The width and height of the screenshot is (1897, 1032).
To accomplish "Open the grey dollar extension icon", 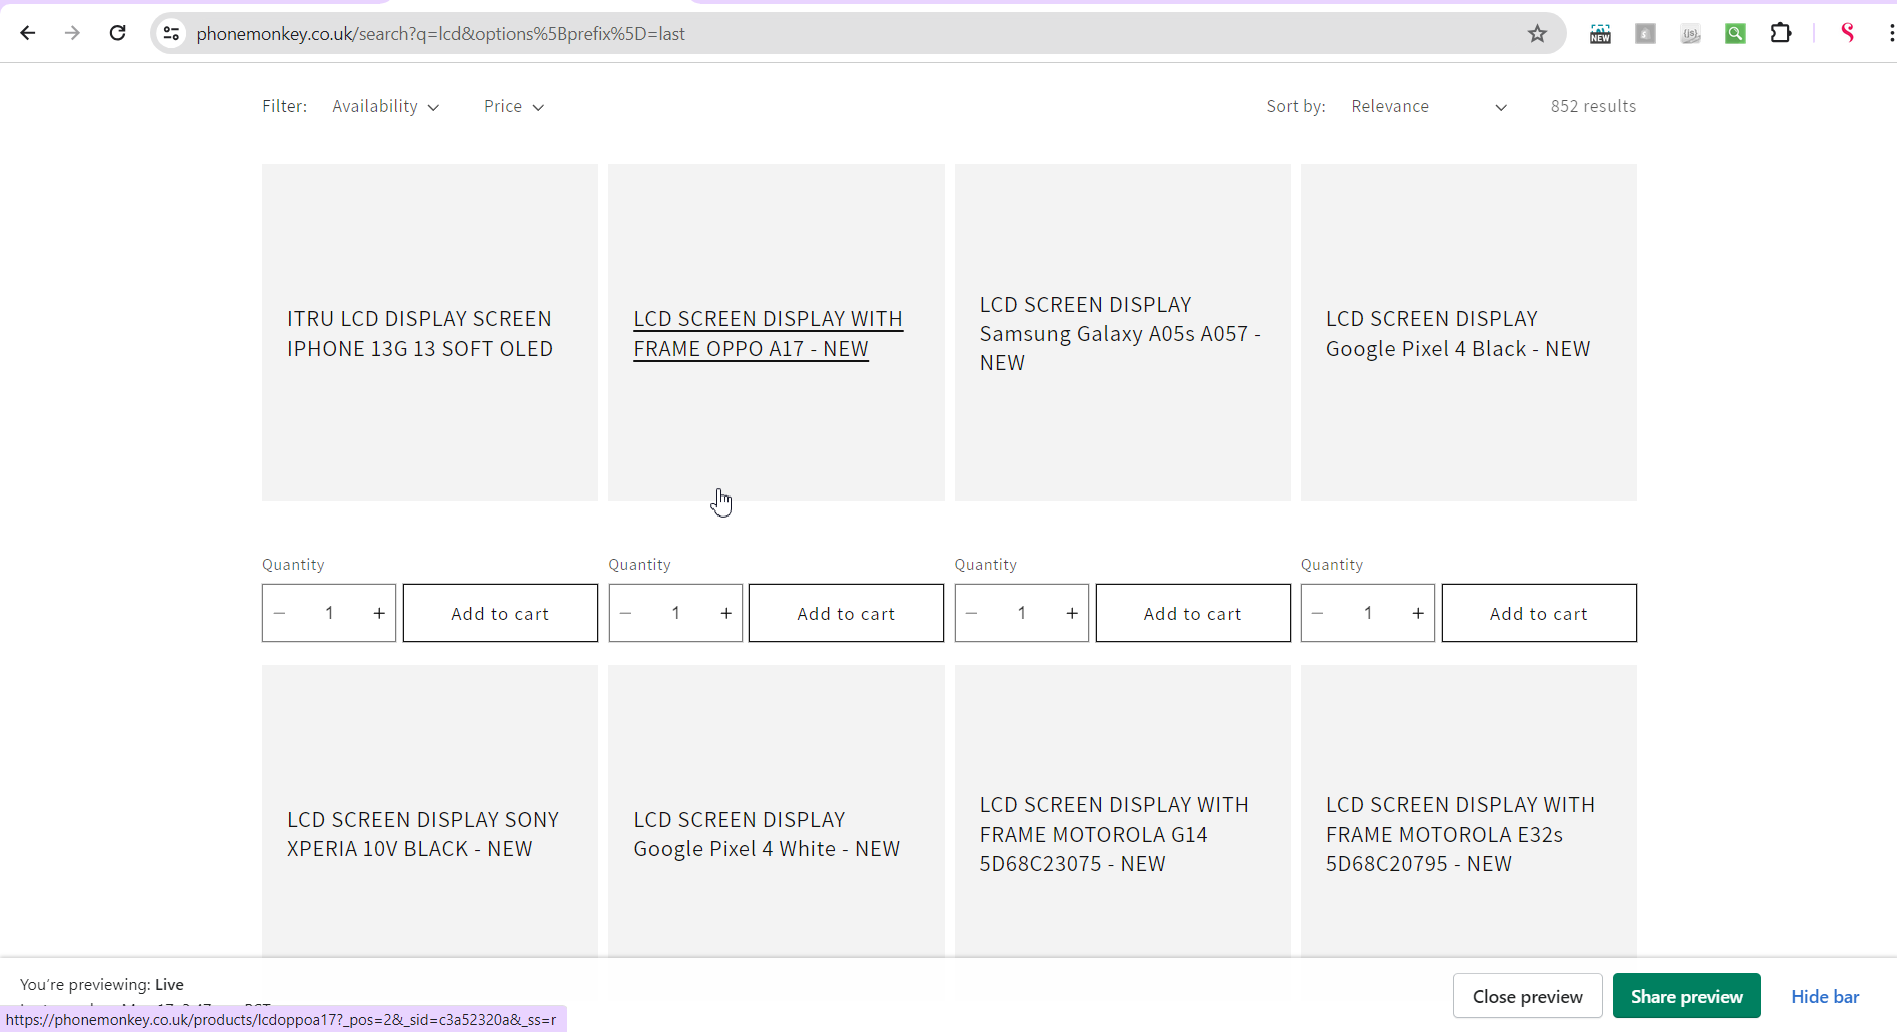I will click(x=1645, y=34).
